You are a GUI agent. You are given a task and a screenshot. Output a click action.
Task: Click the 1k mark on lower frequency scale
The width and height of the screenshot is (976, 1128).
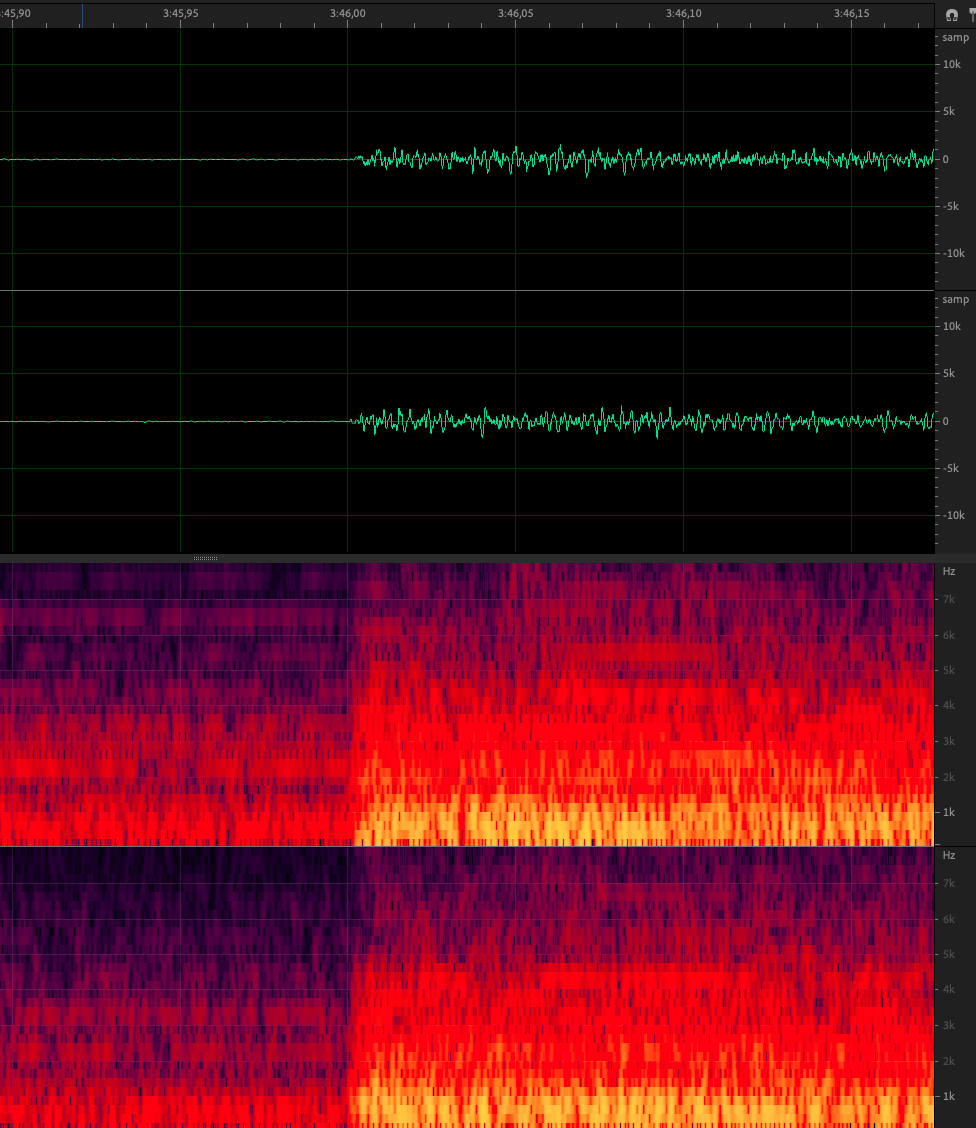(951, 1097)
